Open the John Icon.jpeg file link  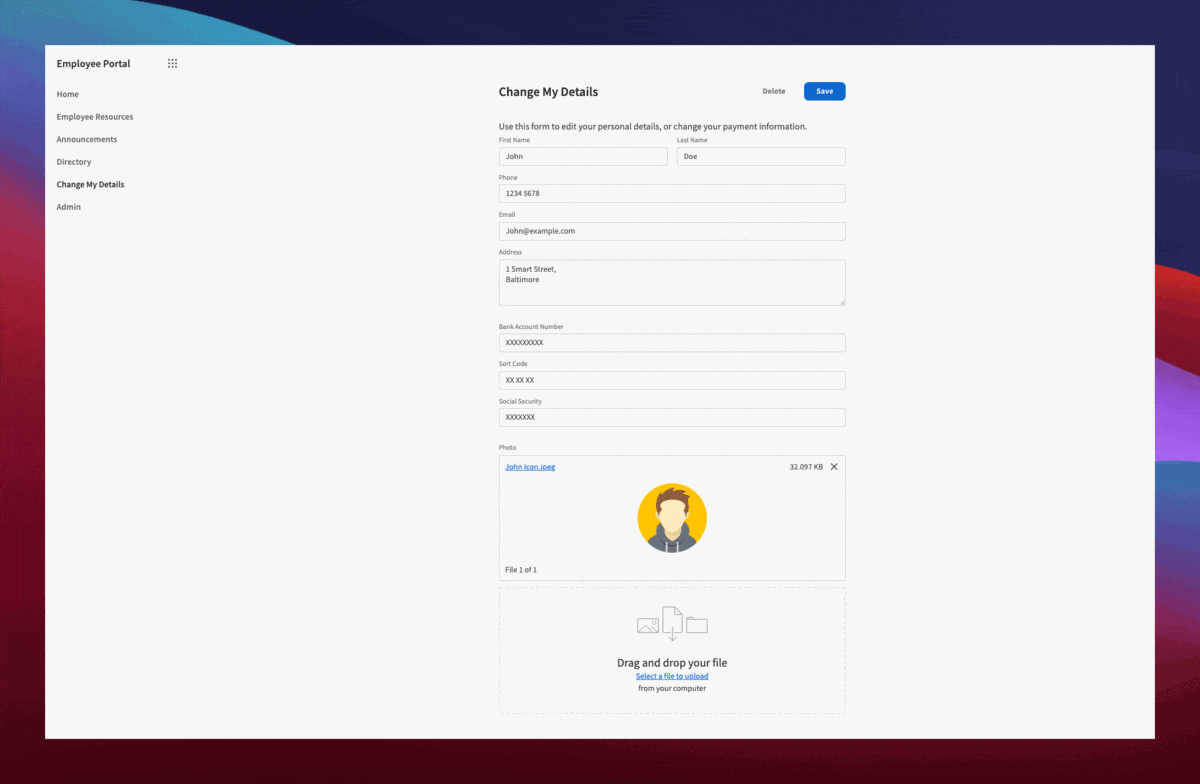529,466
